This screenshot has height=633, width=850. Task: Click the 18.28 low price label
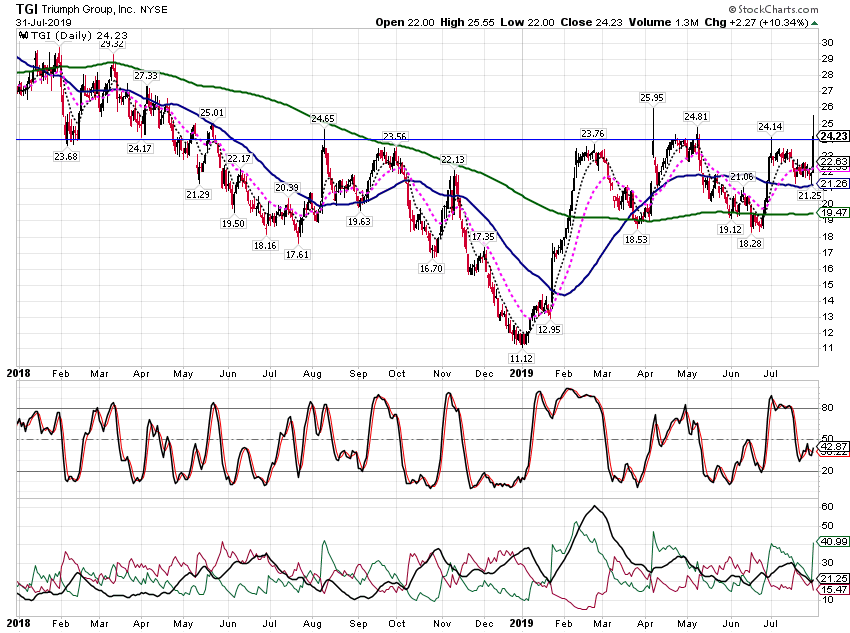pyautogui.click(x=750, y=243)
